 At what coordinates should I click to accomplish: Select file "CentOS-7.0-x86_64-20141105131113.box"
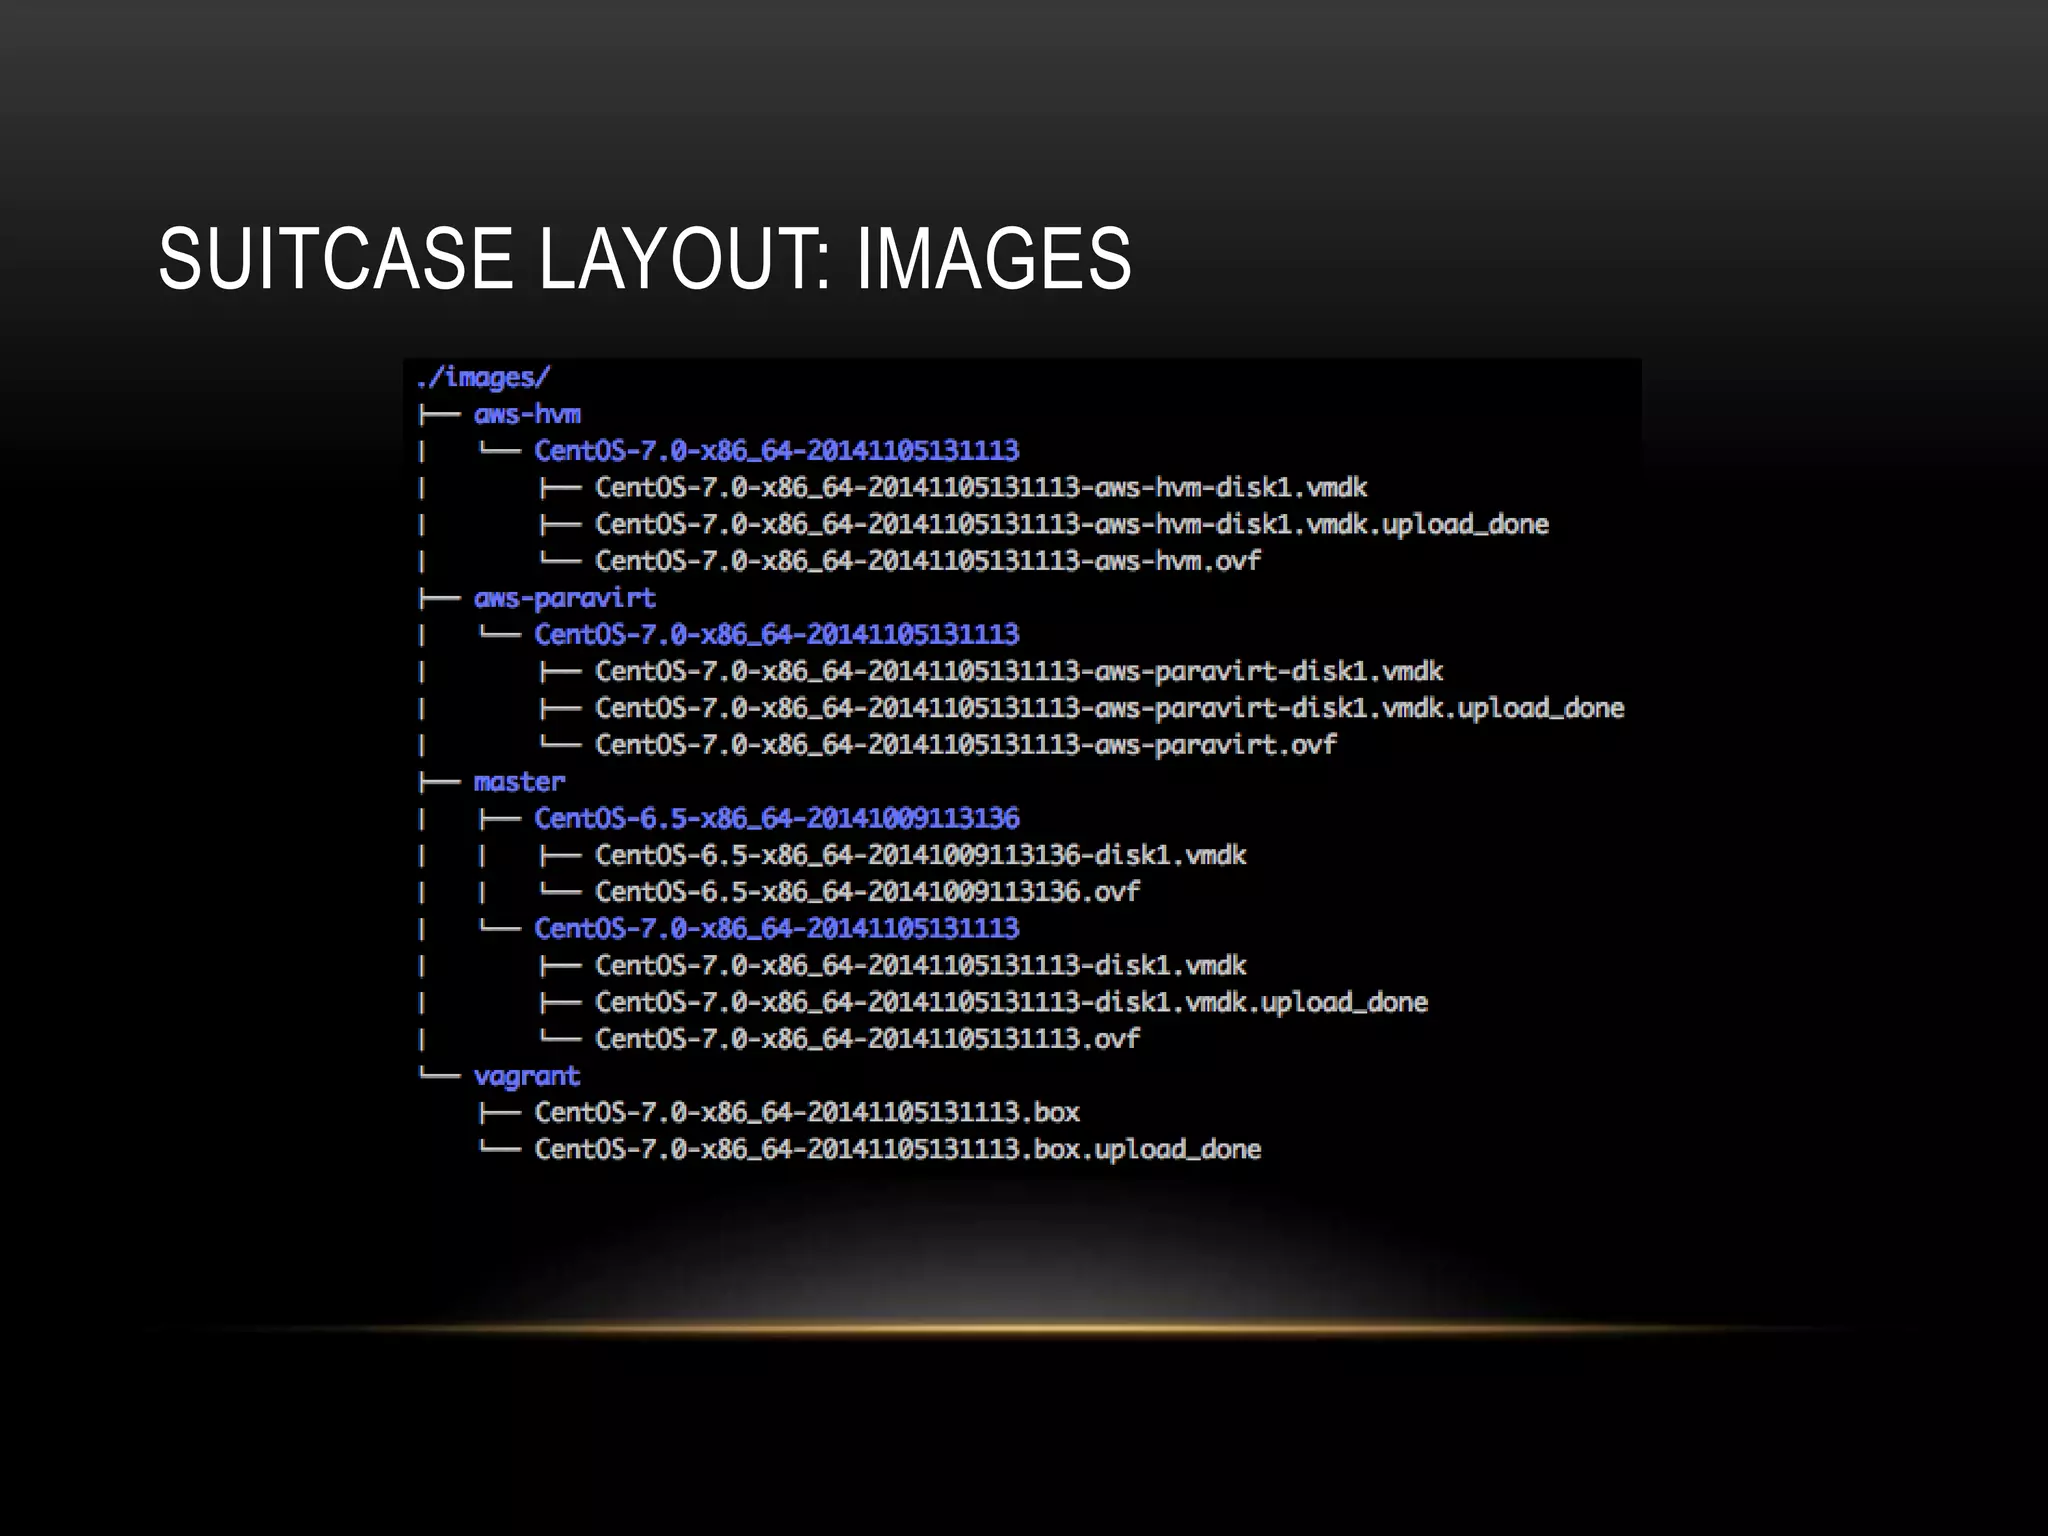[807, 1112]
